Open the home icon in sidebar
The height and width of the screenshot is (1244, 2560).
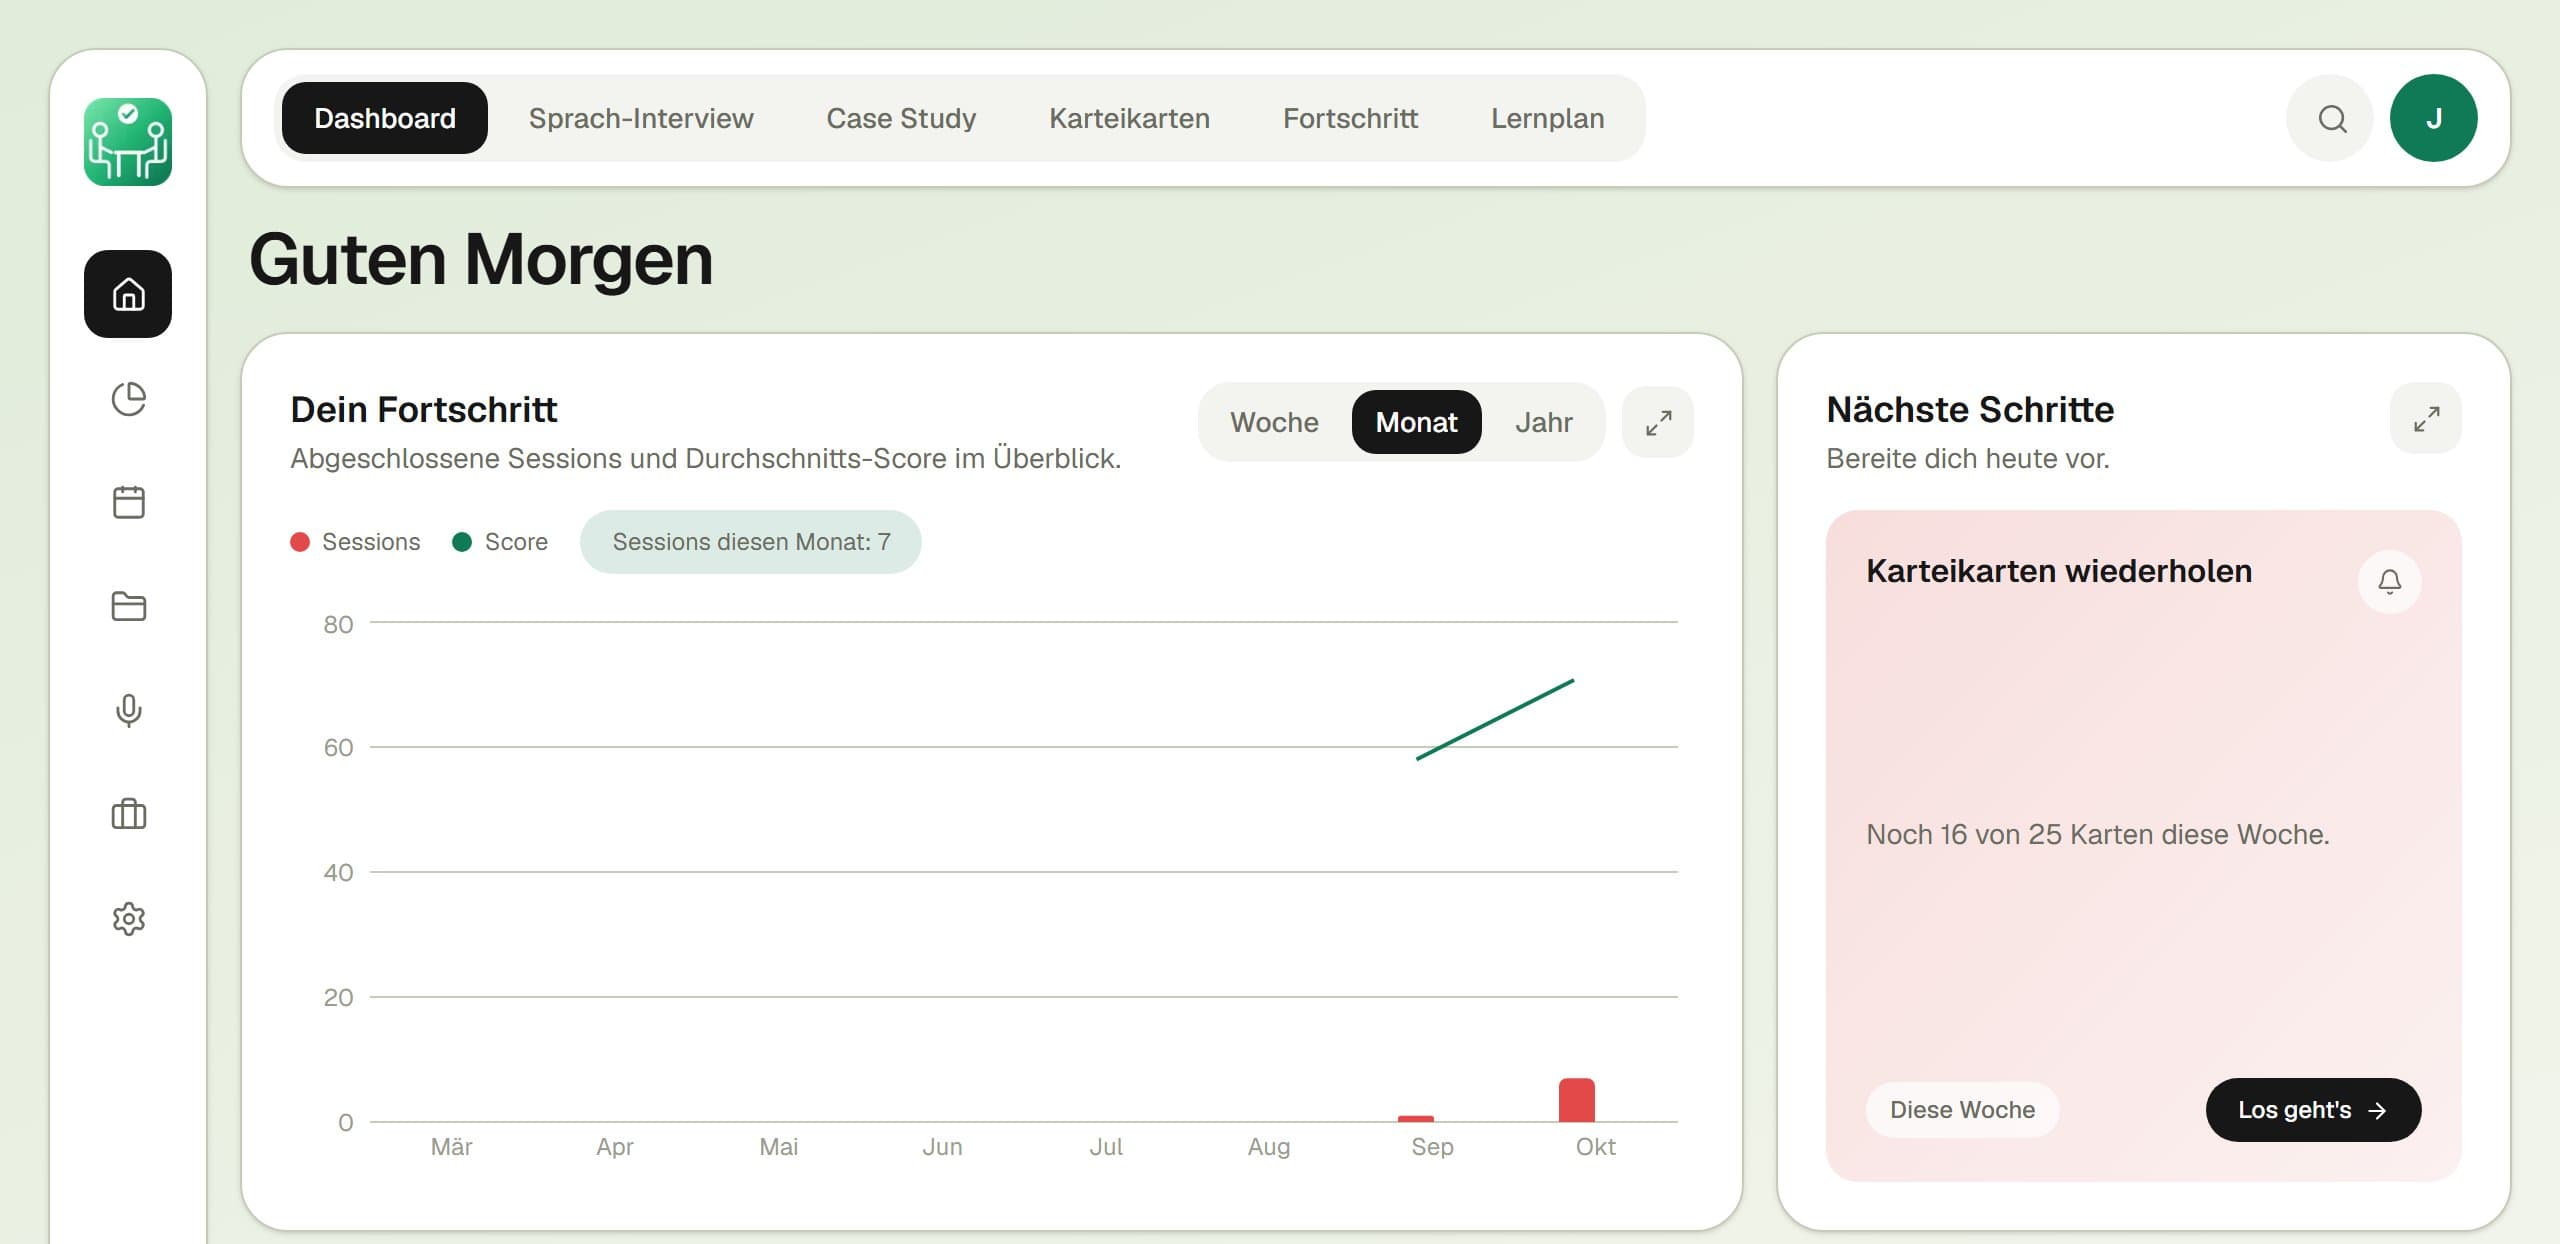128,294
